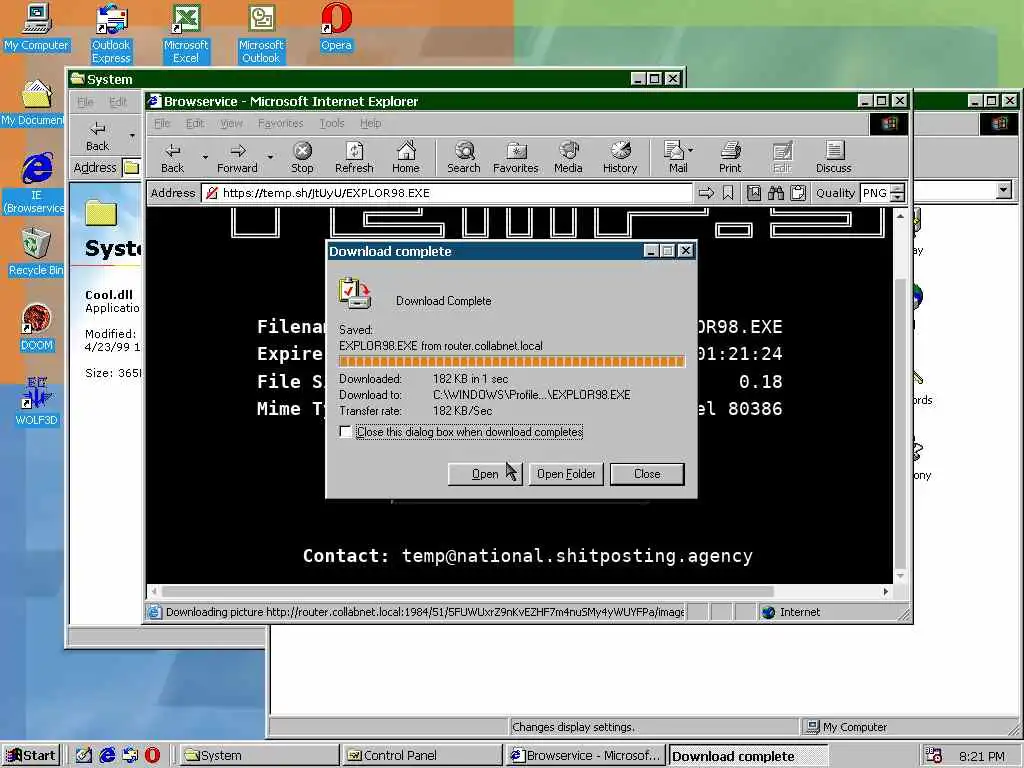Select Recycle Bin desktop icon
The height and width of the screenshot is (768, 1024).
[36, 253]
